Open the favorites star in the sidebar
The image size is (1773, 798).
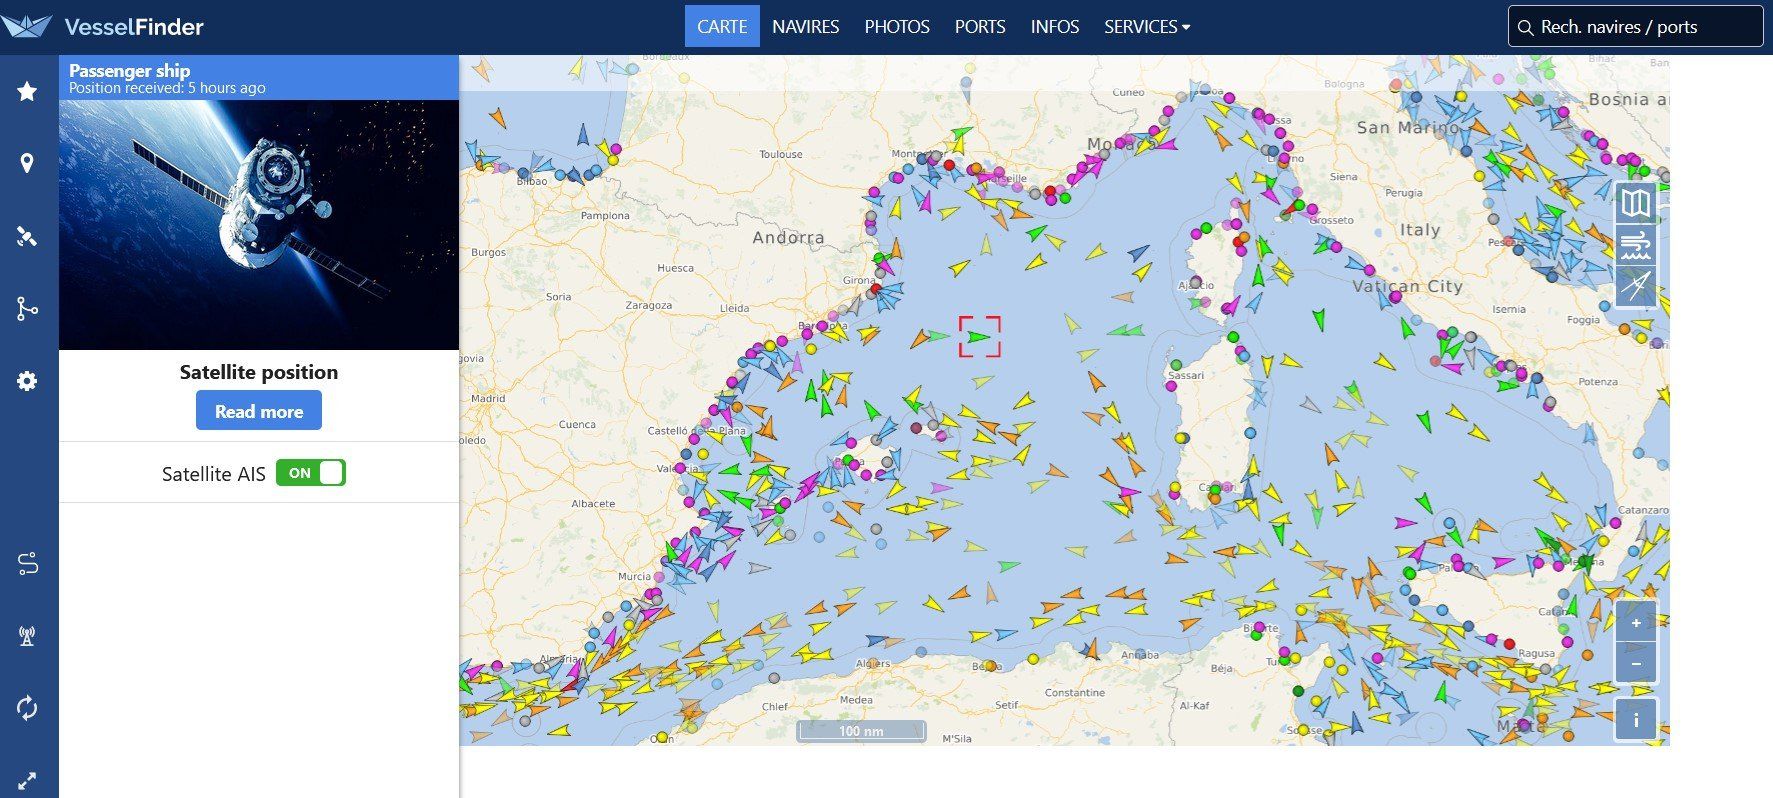pos(27,91)
